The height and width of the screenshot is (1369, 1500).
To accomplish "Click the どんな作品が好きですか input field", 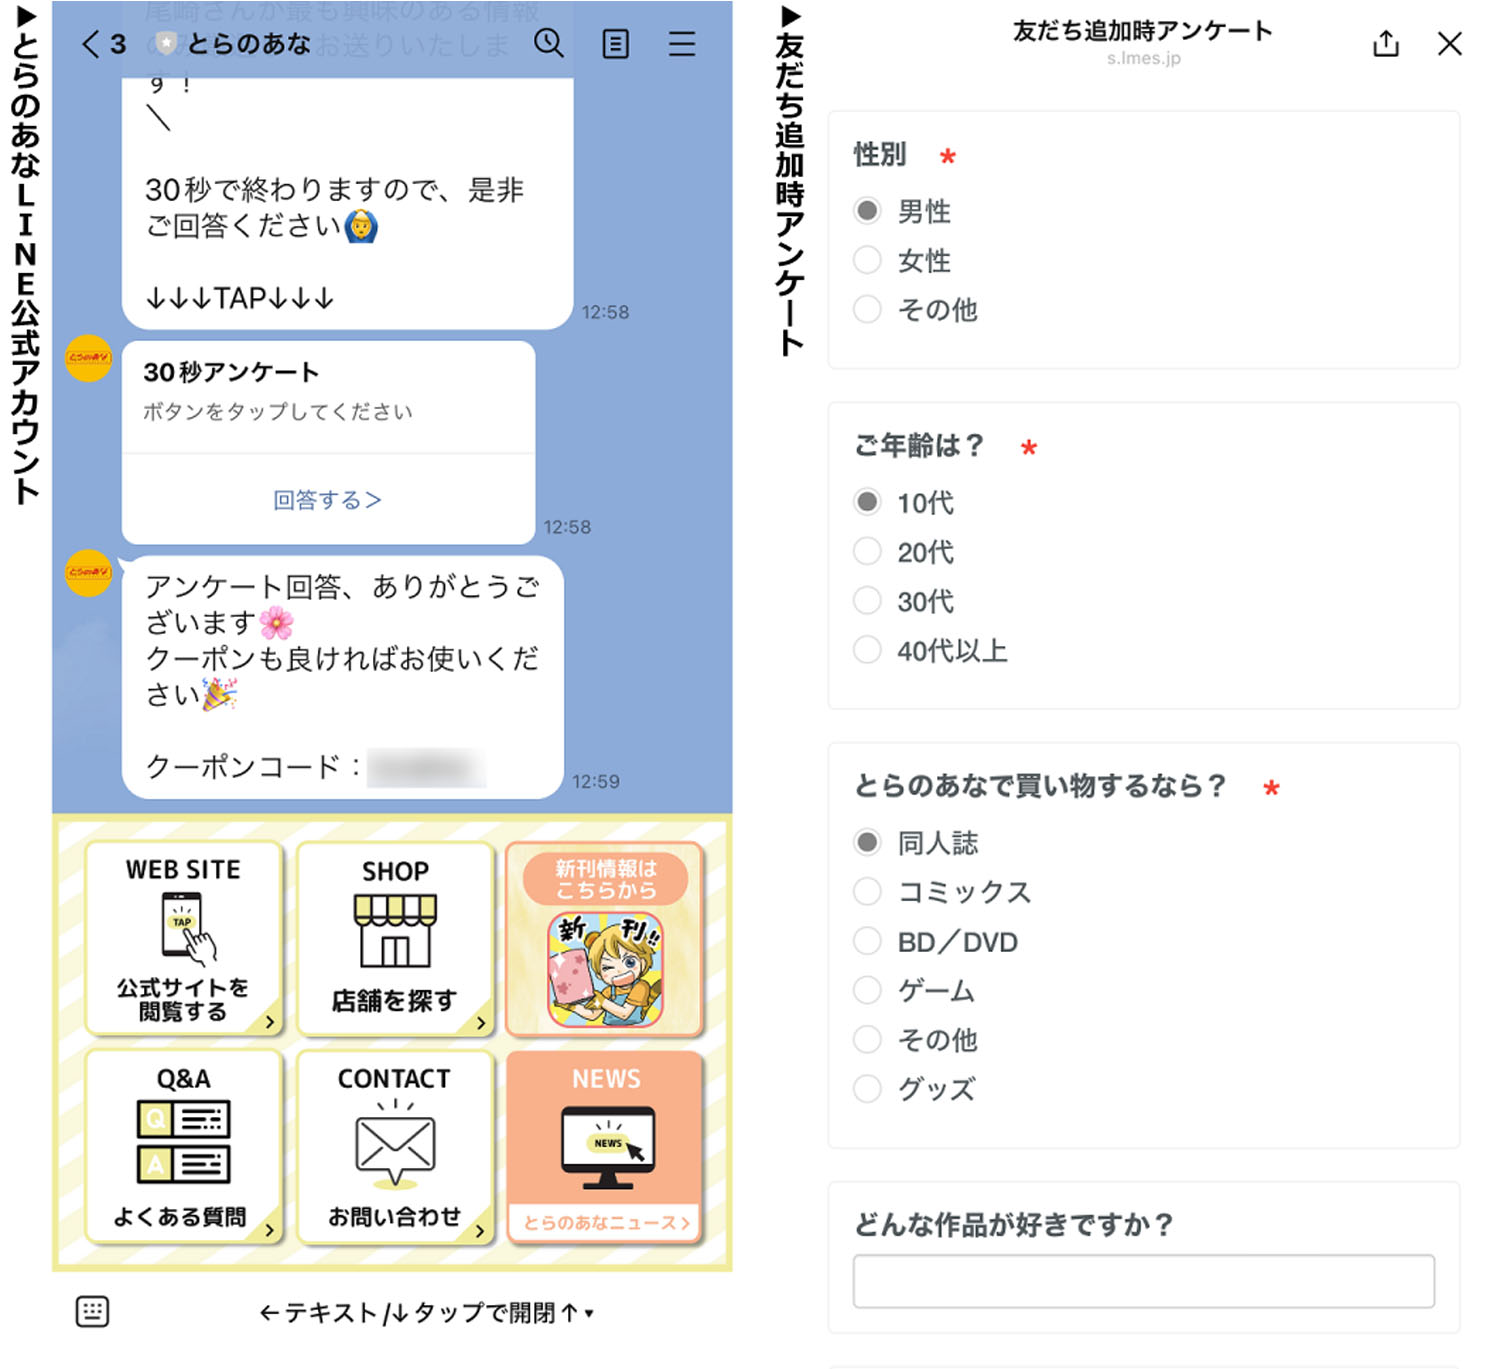I will click(x=1142, y=1280).
